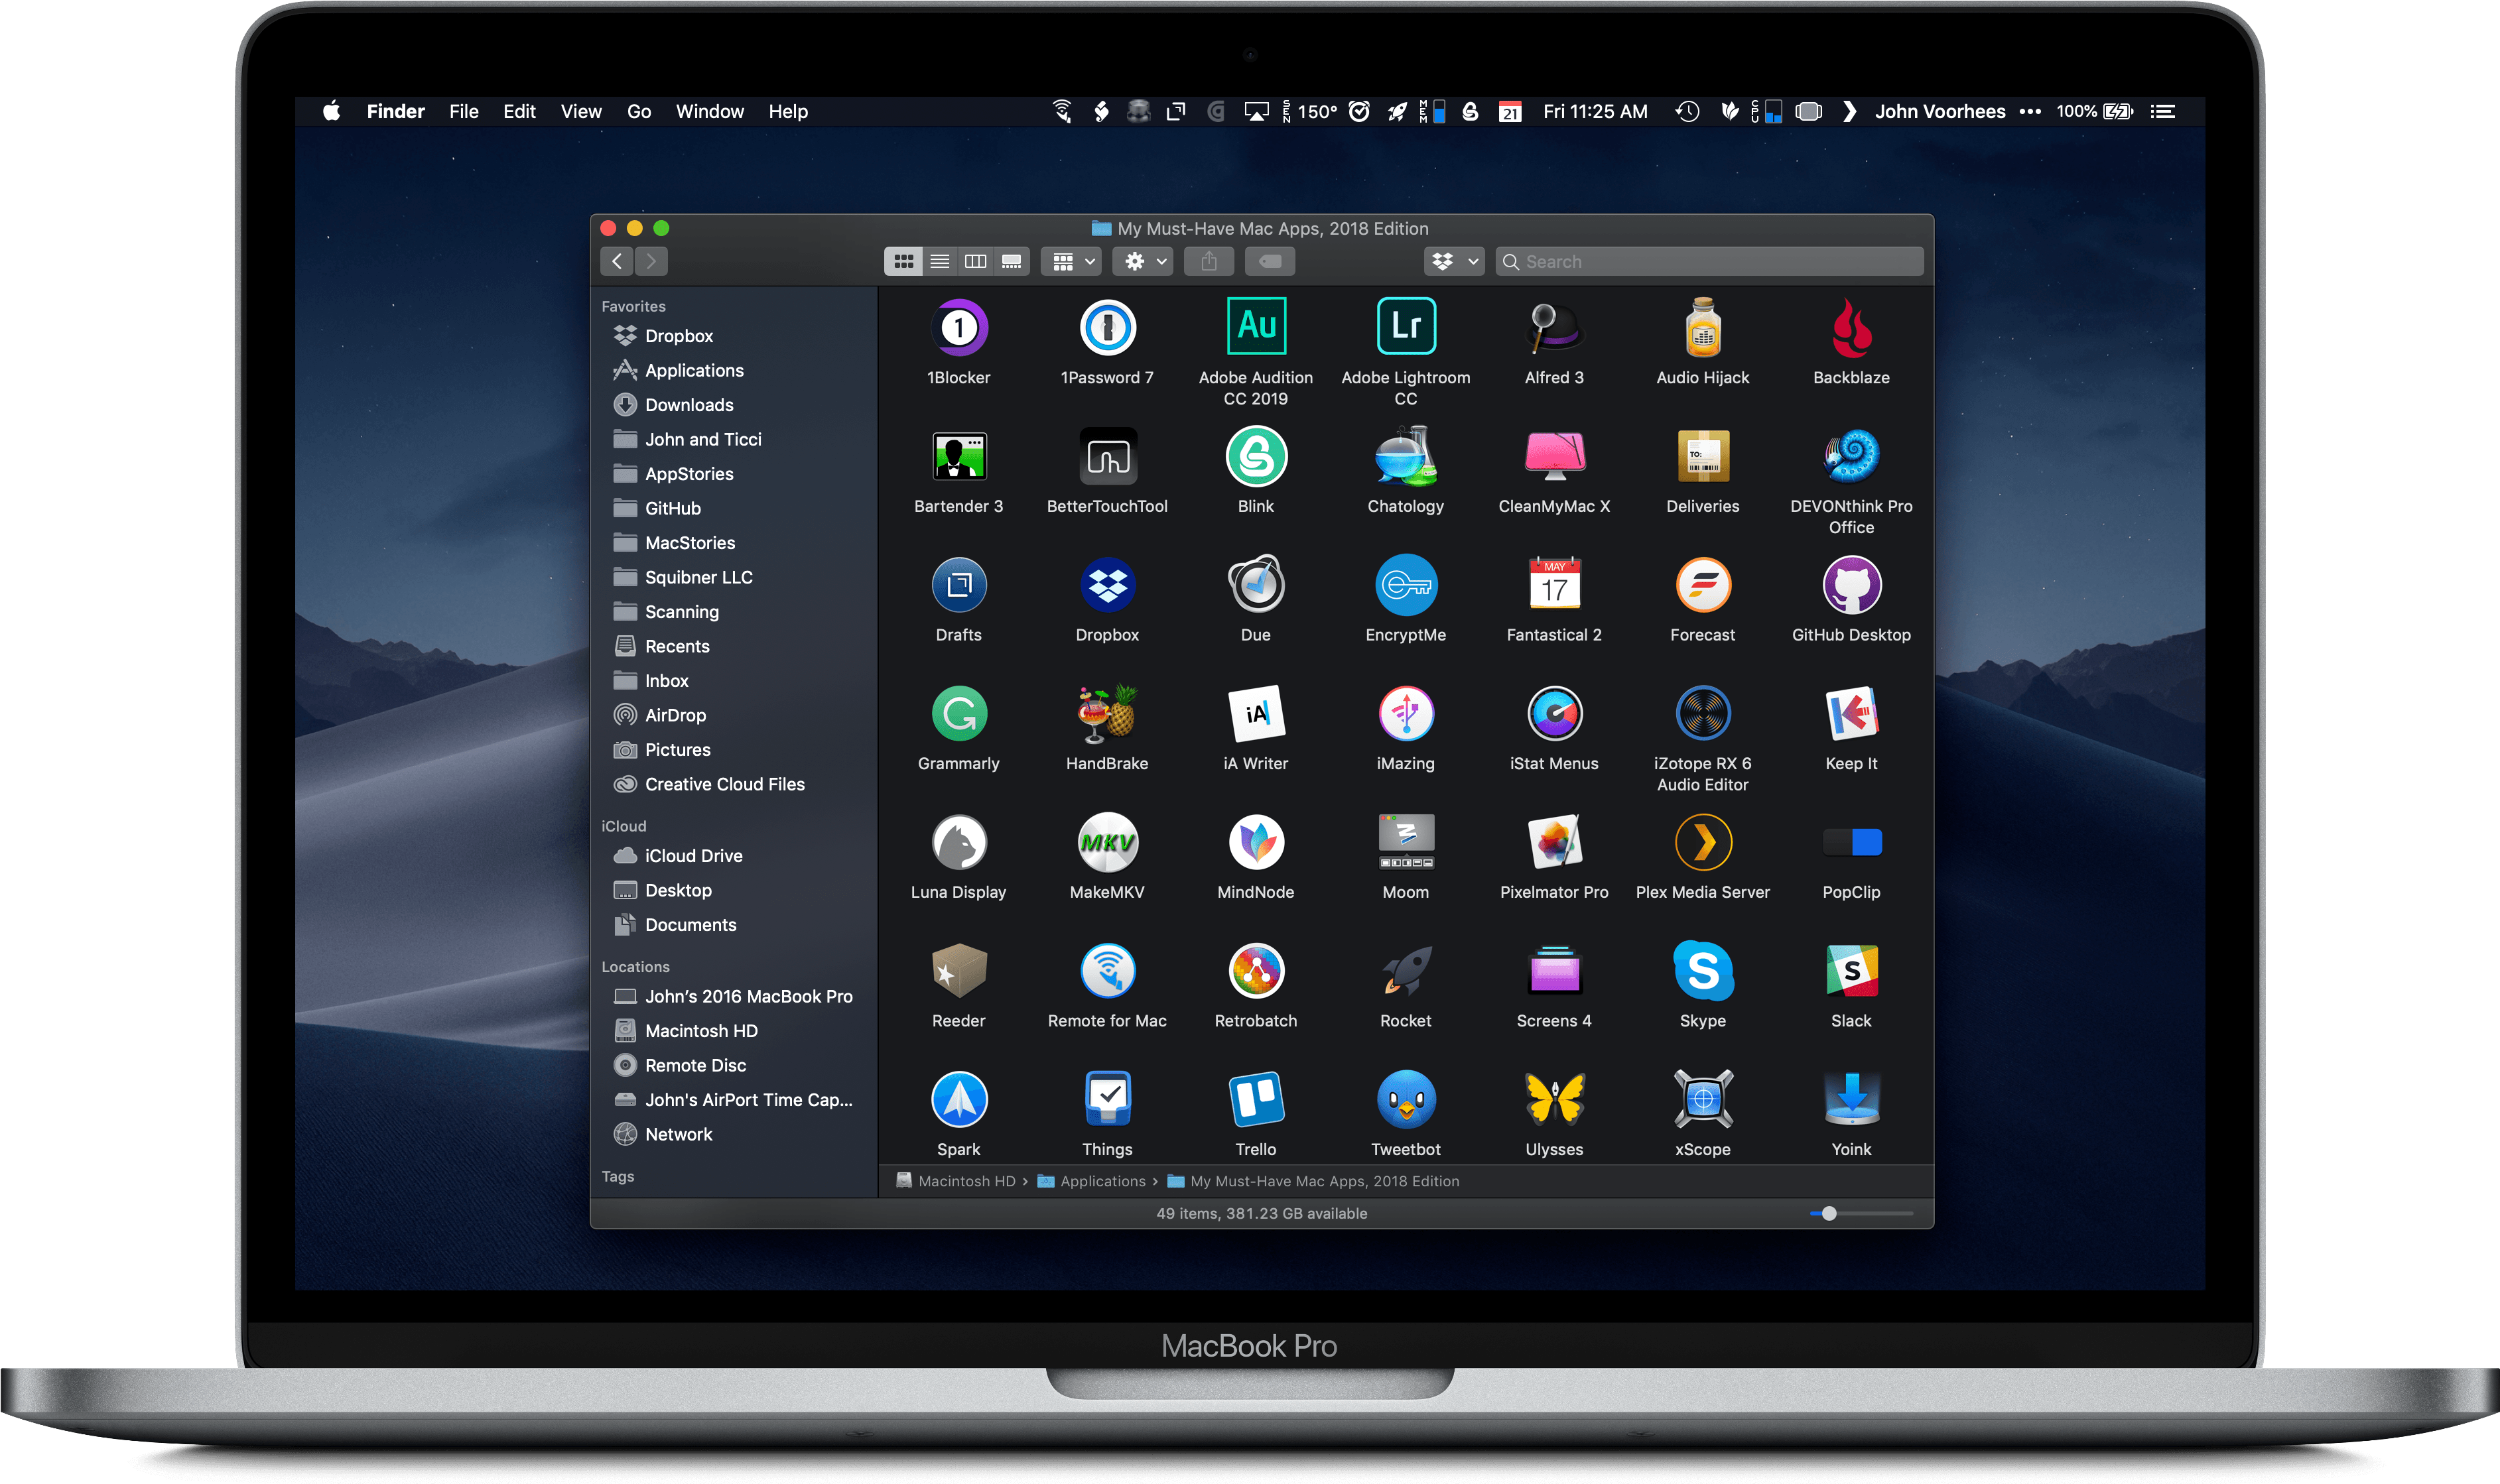Image resolution: width=2500 pixels, height=1484 pixels.
Task: Open the 1Password 7 app icon
Action: [x=1107, y=327]
